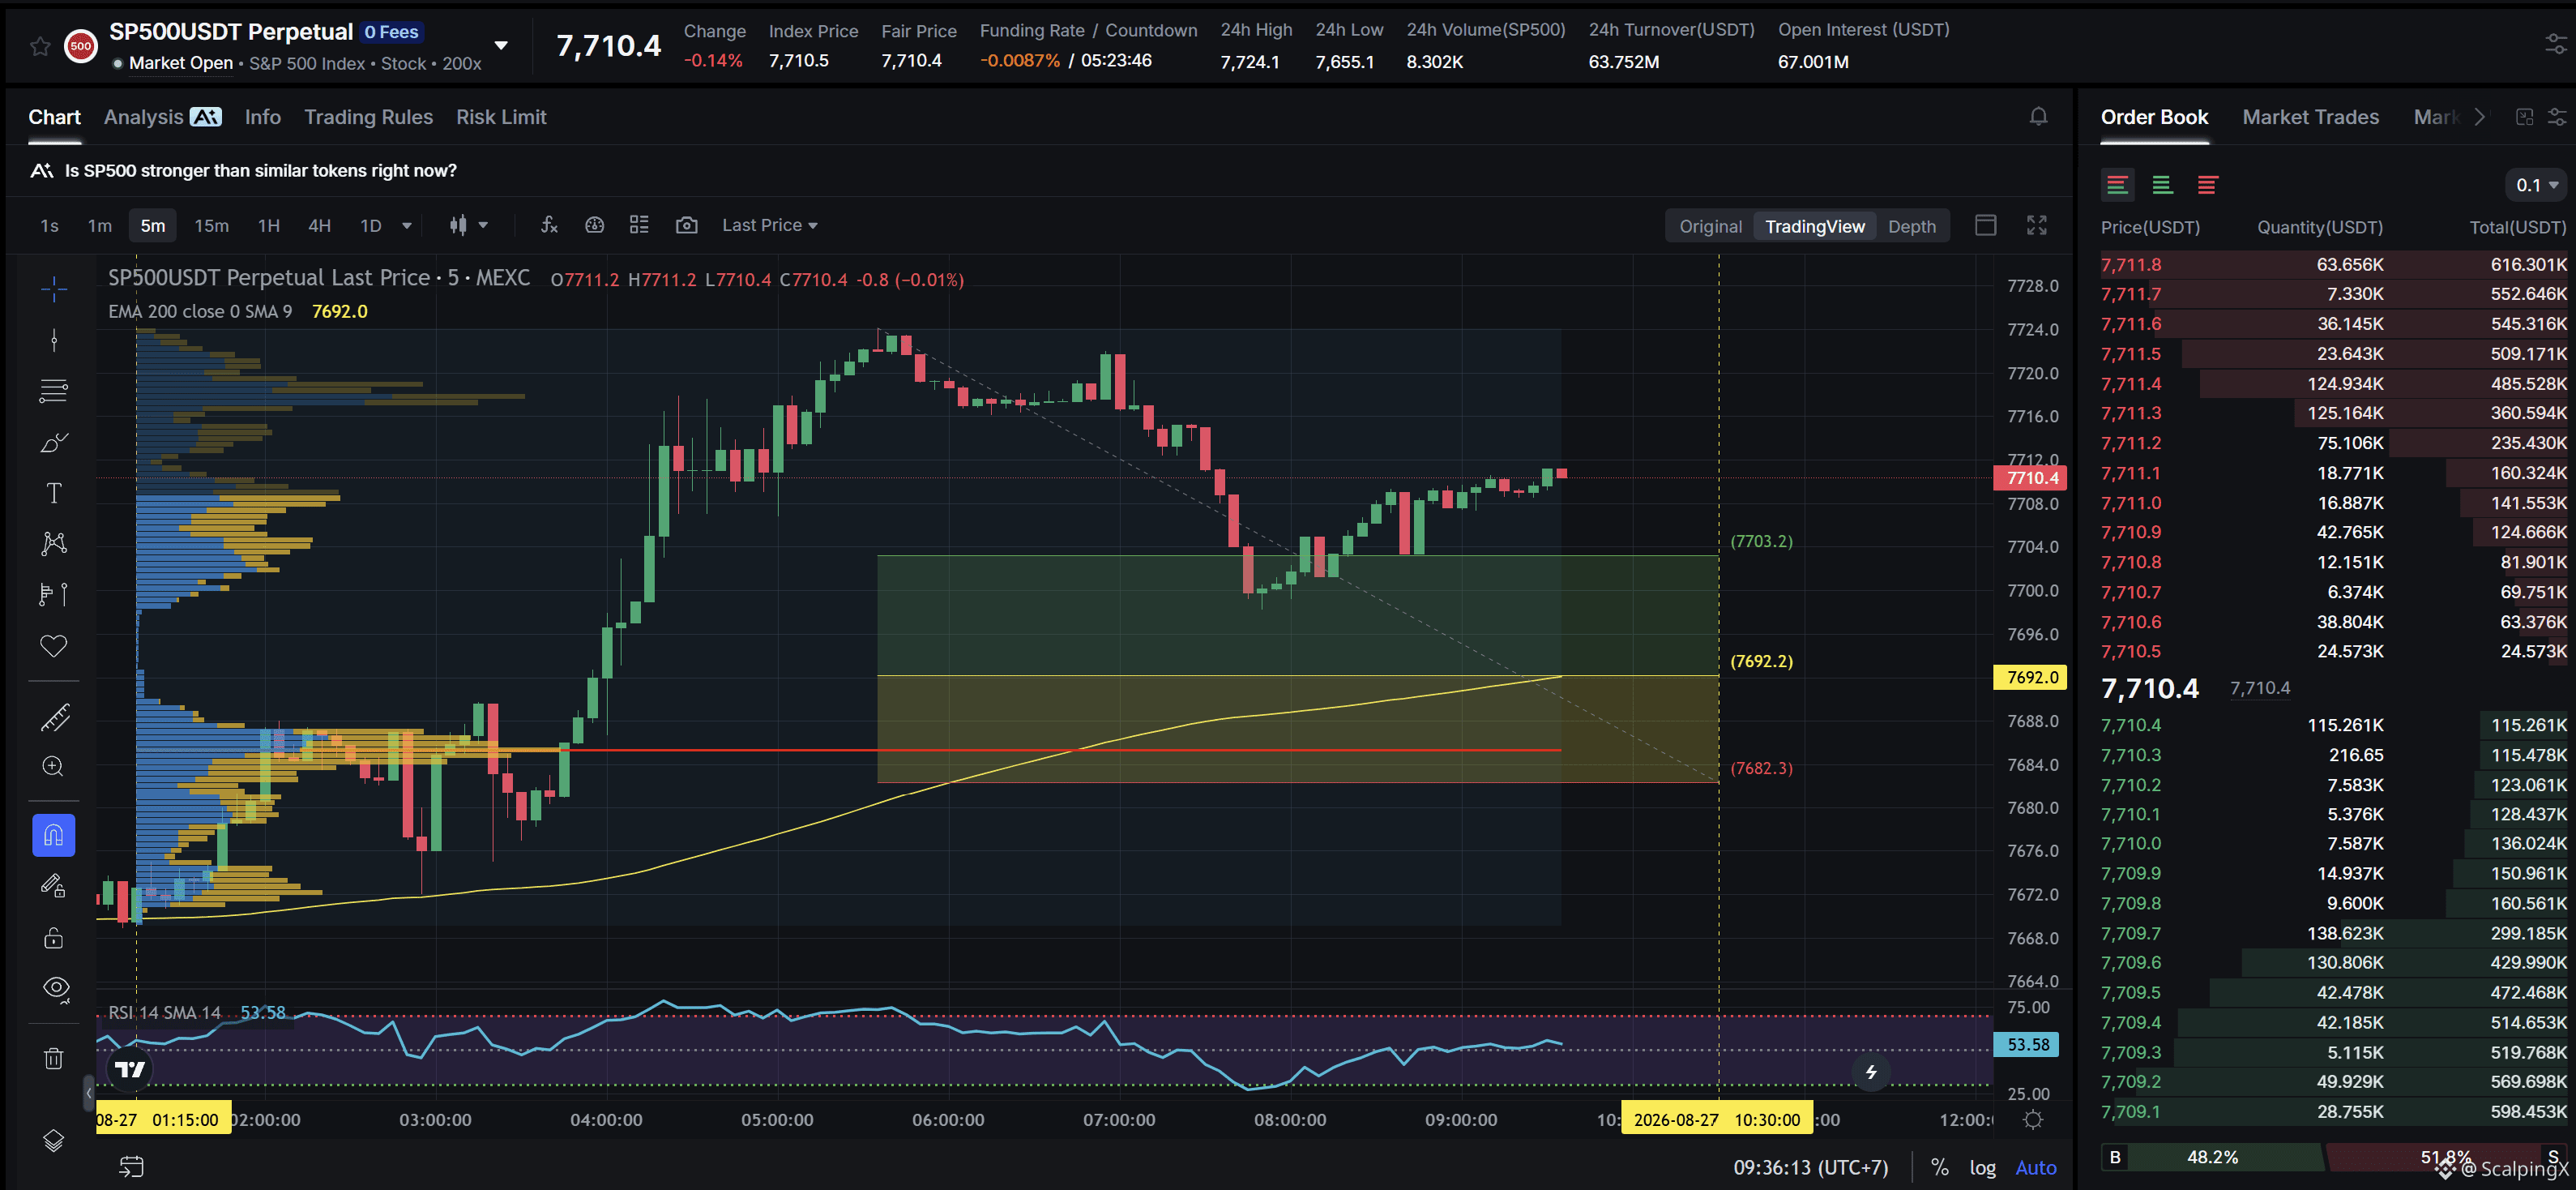Toggle percent scale on price axis
Screen dimensions: 2576x1190
1940,1167
